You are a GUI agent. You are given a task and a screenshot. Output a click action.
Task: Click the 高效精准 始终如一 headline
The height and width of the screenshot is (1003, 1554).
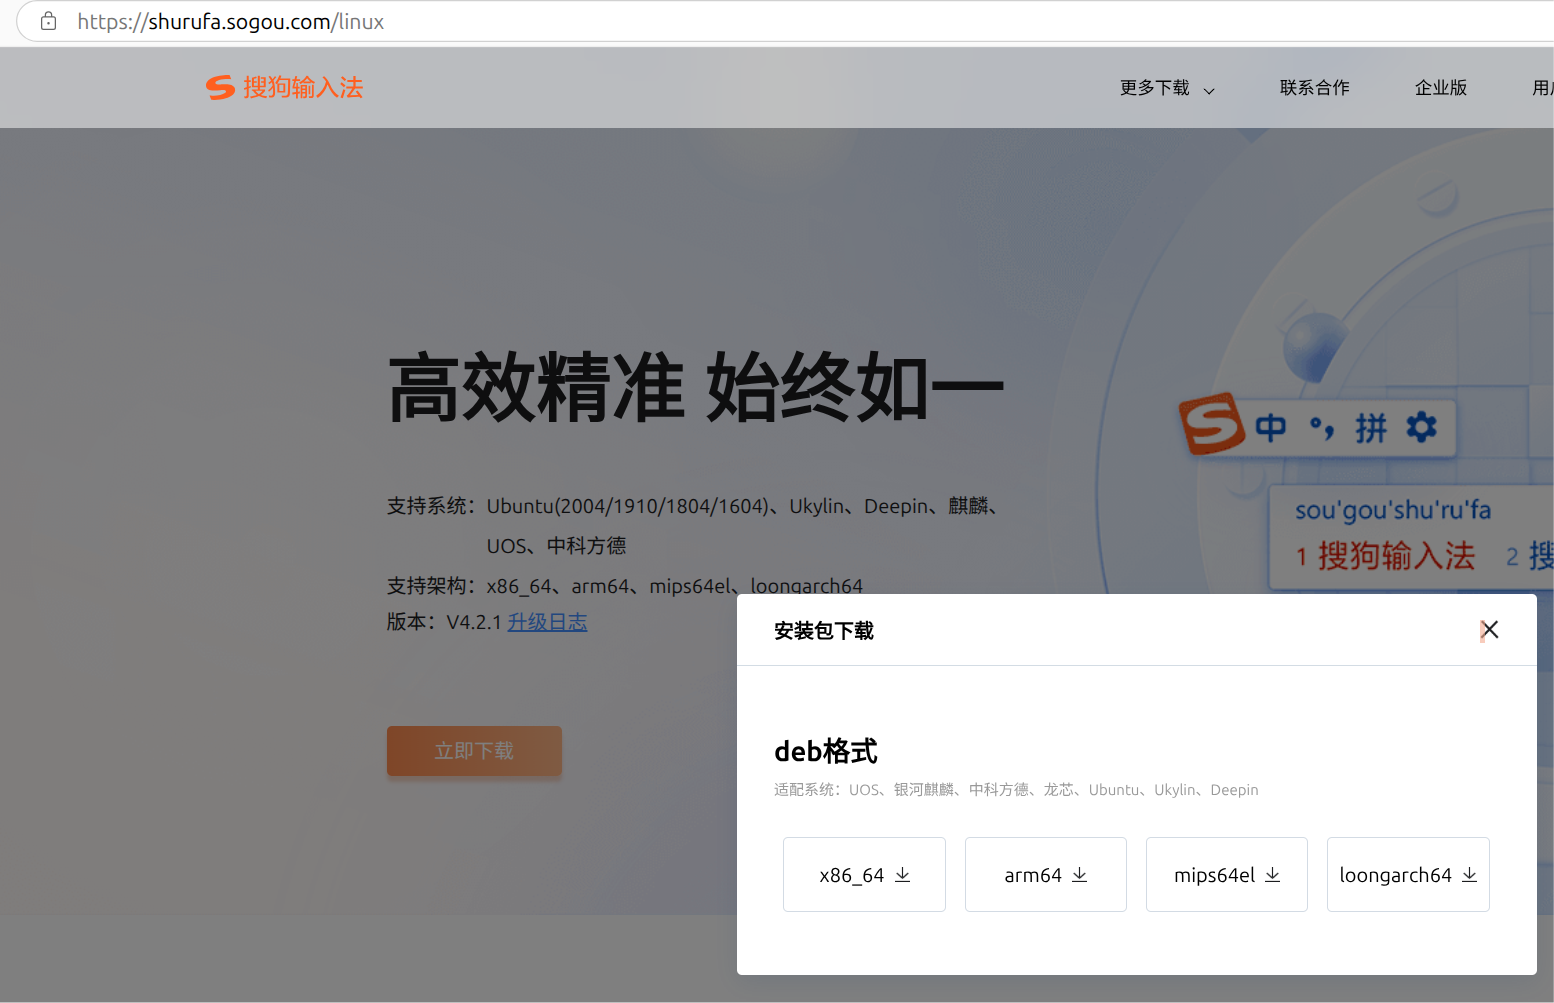[x=695, y=388]
